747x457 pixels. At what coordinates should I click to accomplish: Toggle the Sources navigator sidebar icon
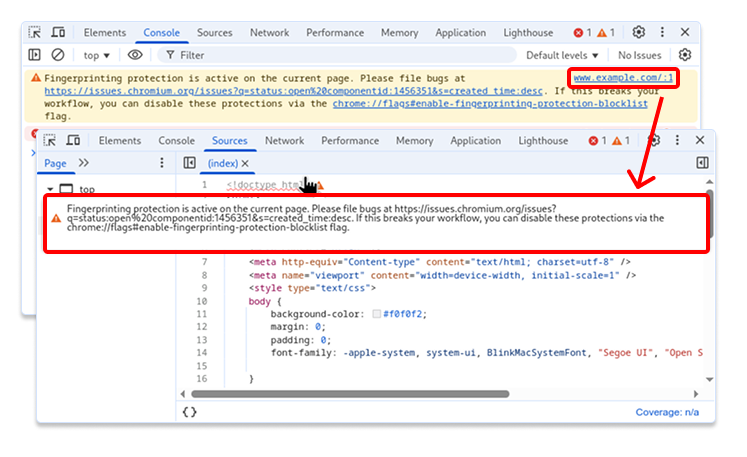click(x=190, y=163)
